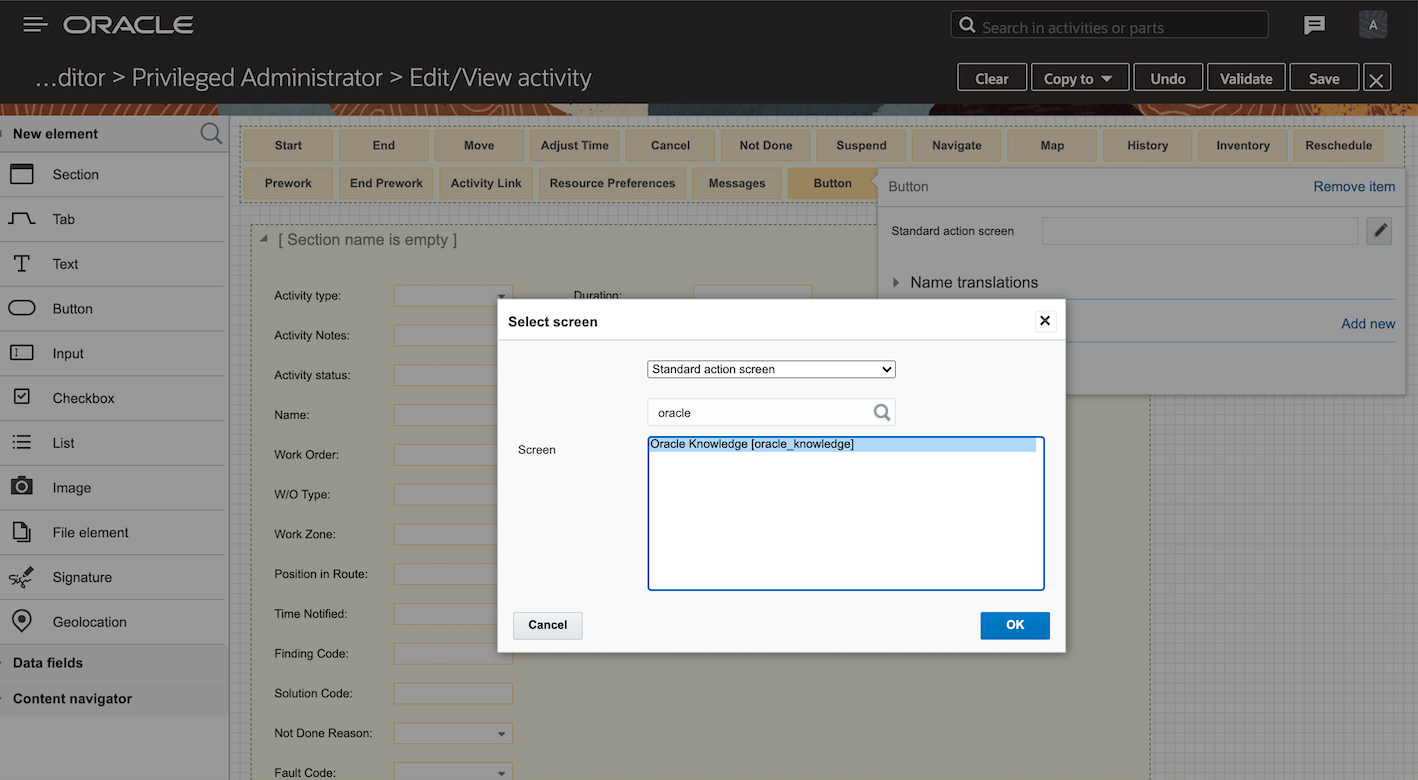This screenshot has width=1418, height=780.
Task: Save the activity layout
Action: point(1324,78)
